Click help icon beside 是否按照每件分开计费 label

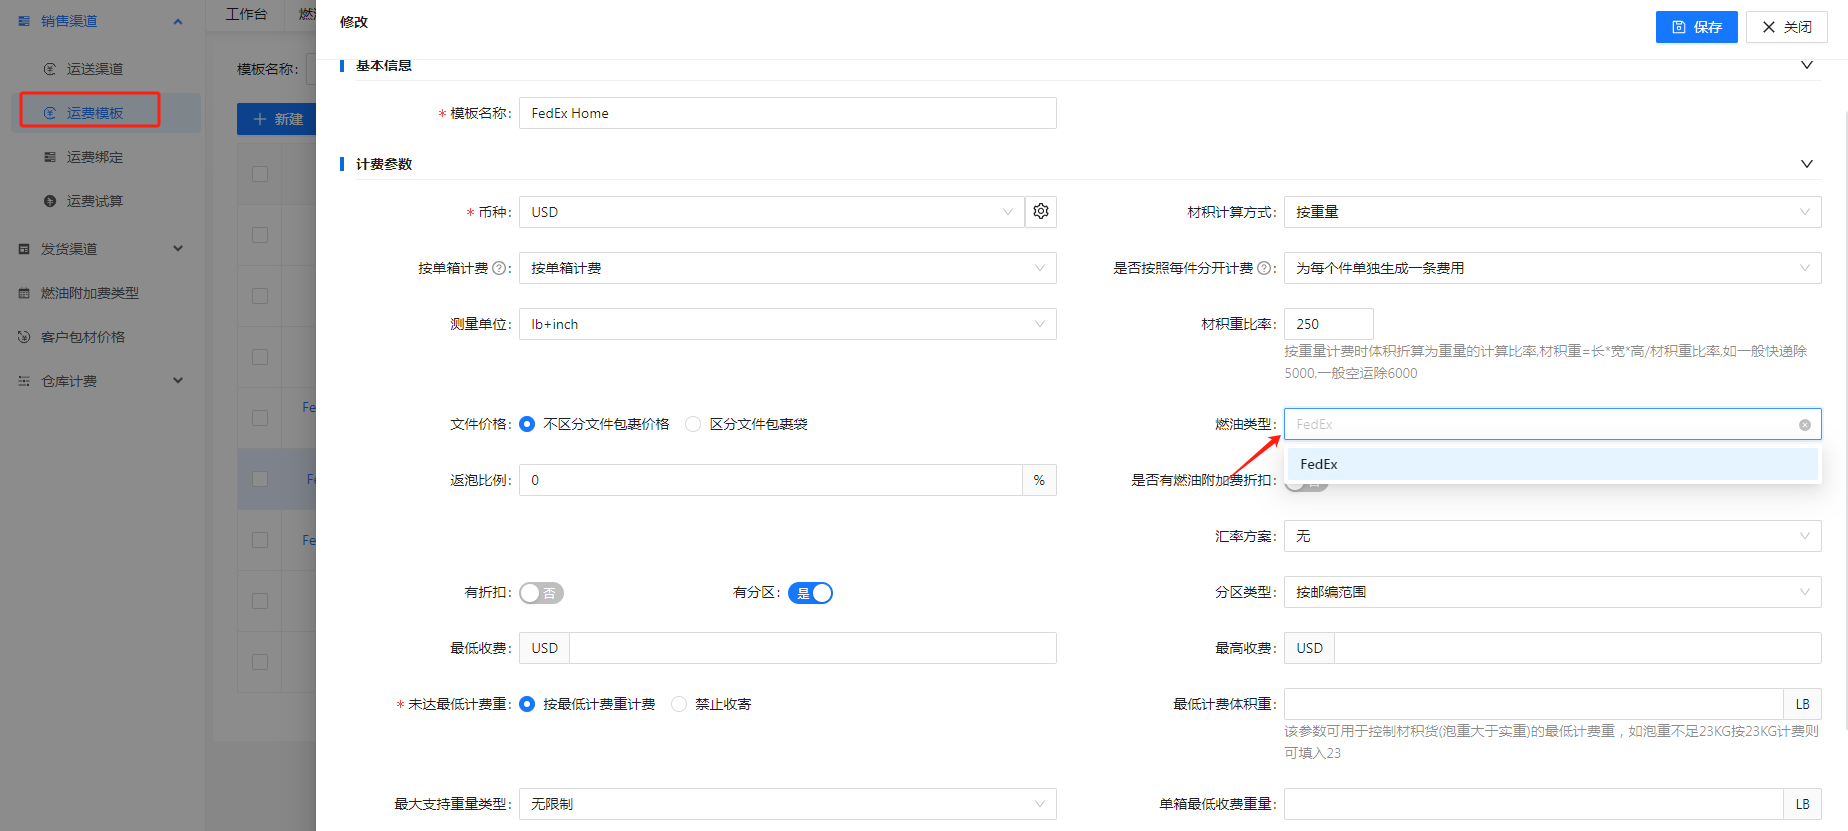tap(1264, 268)
